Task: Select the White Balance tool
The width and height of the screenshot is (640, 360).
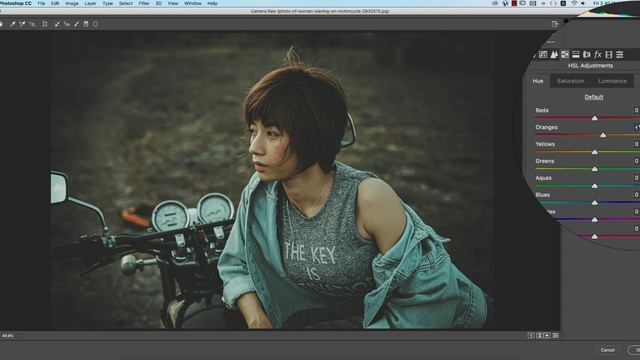Action: [x=13, y=24]
